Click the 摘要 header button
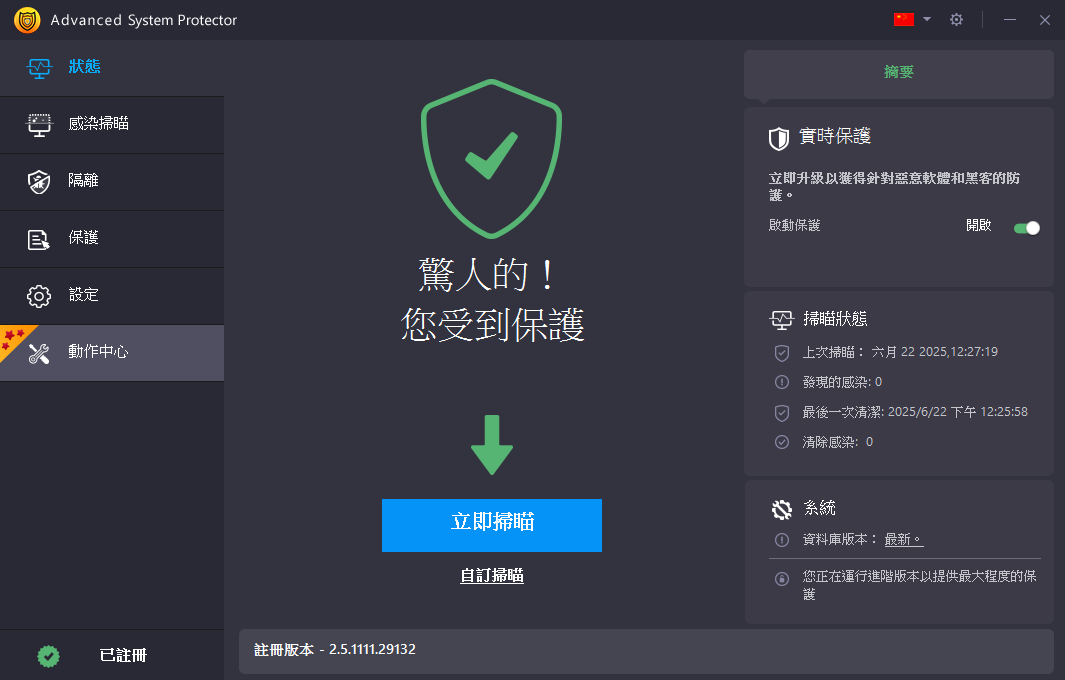Viewport: 1065px width, 680px height. (899, 73)
